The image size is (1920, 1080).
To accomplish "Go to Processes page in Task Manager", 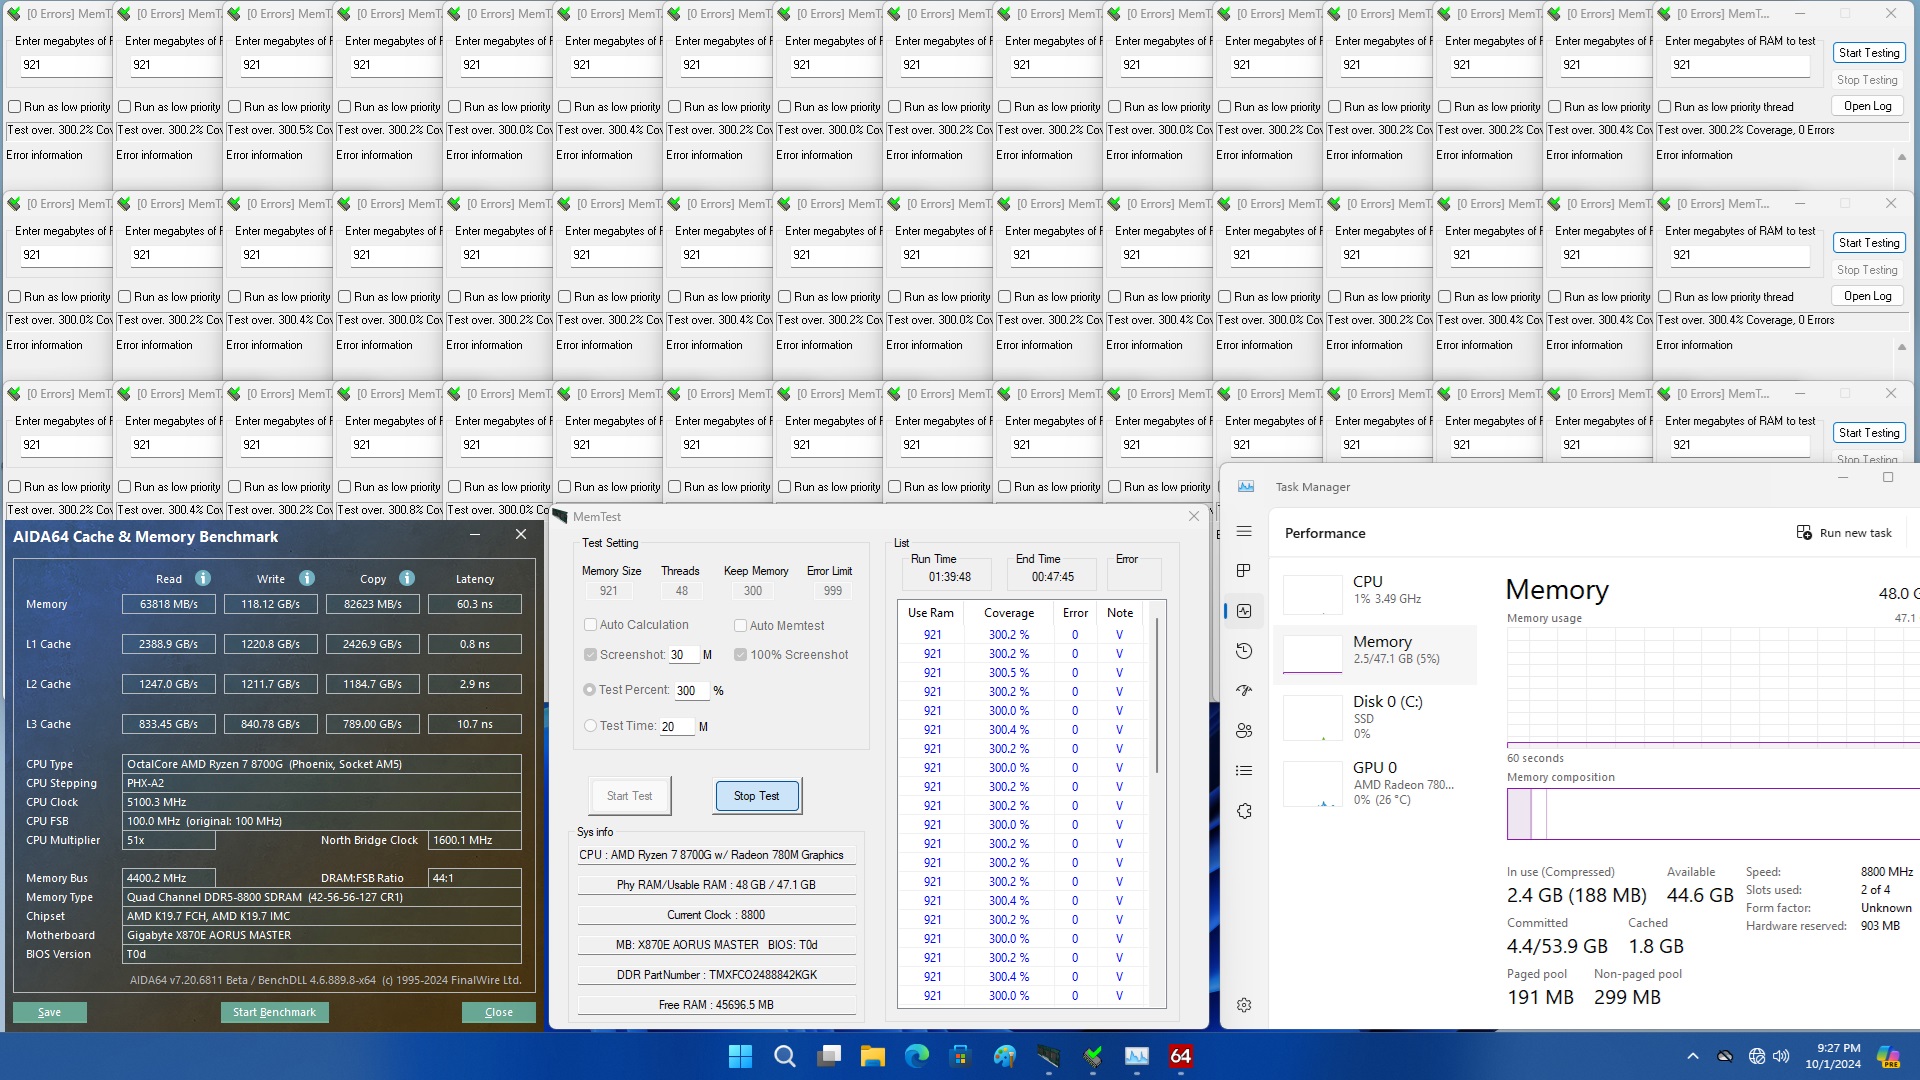I will pyautogui.click(x=1244, y=571).
